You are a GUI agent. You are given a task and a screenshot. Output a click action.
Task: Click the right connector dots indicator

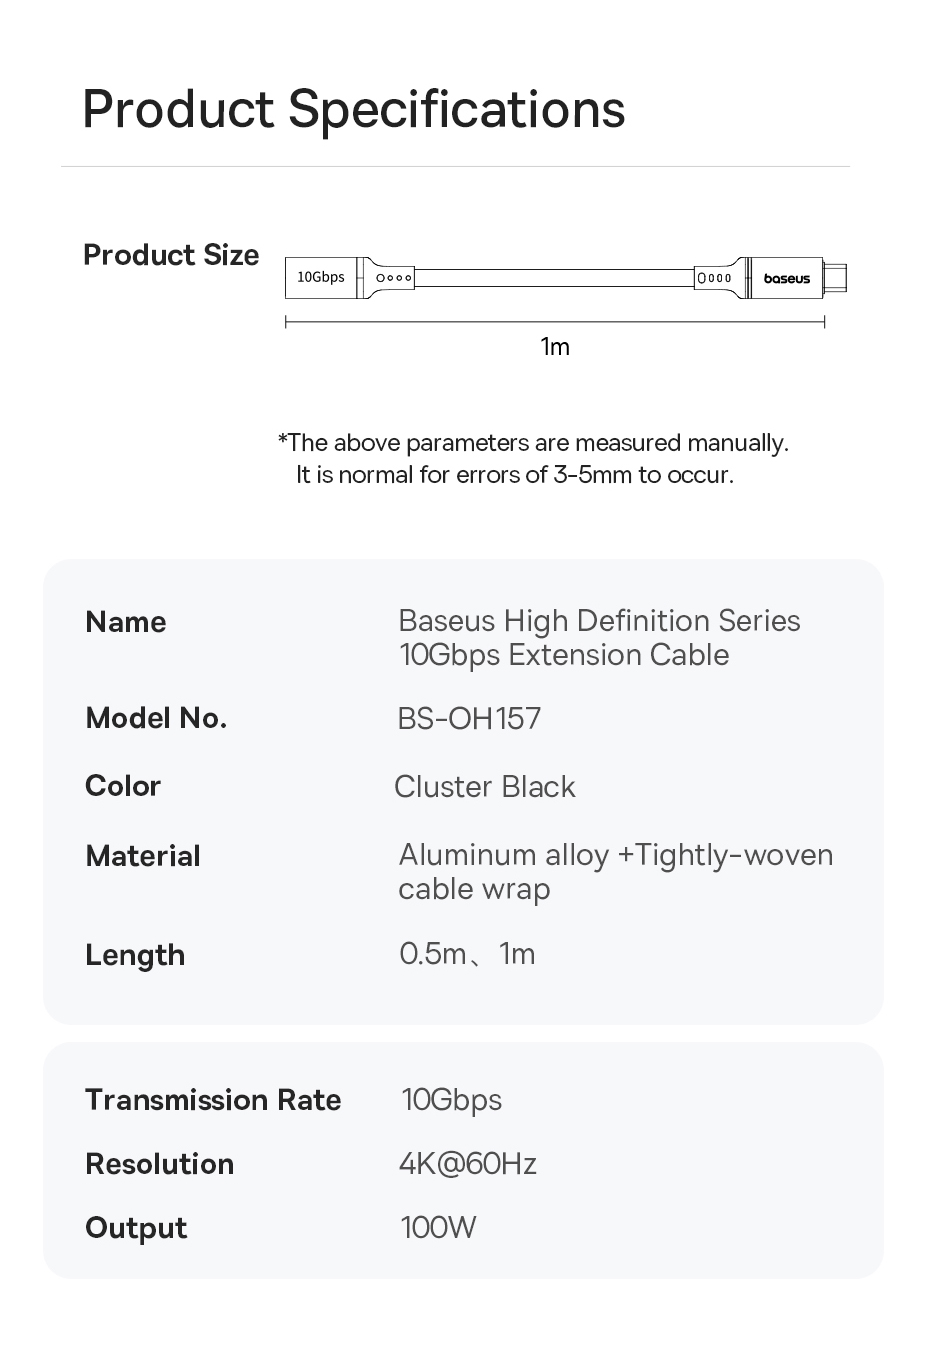click(x=714, y=278)
